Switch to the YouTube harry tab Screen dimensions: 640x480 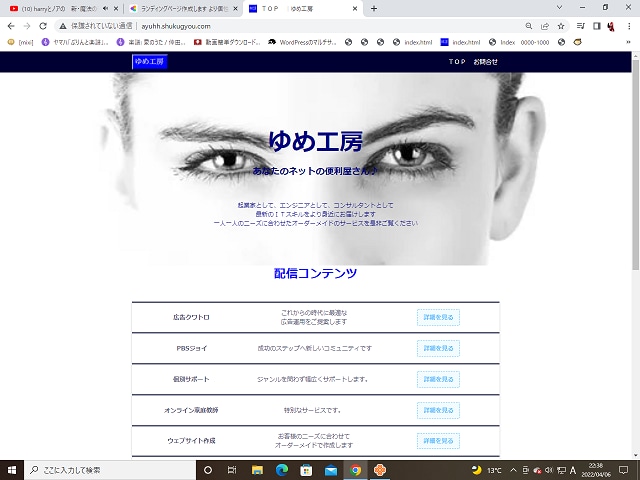(61, 9)
